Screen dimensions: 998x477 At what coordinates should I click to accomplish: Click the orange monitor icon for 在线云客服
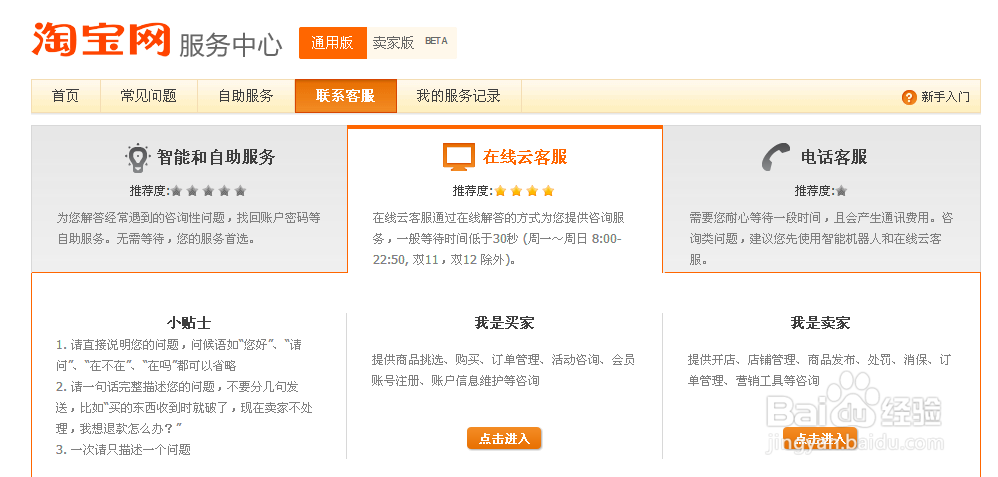click(459, 157)
